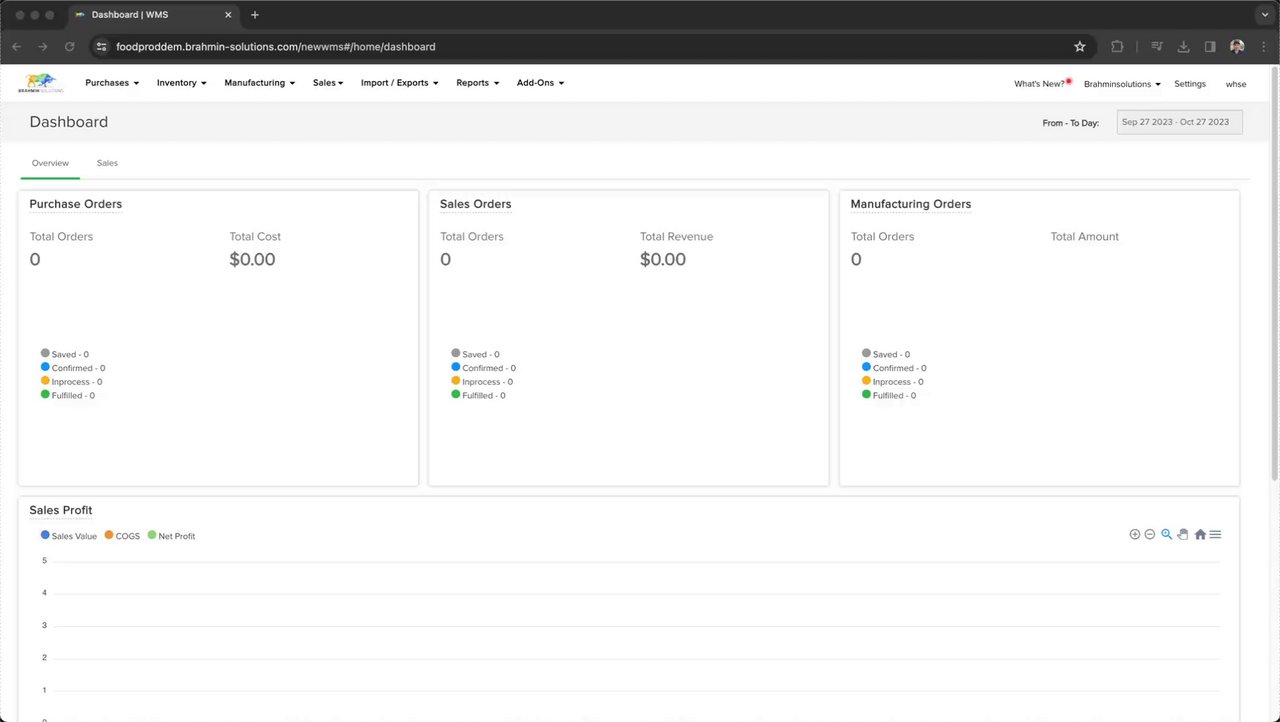Click the From - To Day date range field
This screenshot has width=1280, height=722.
(1180, 122)
